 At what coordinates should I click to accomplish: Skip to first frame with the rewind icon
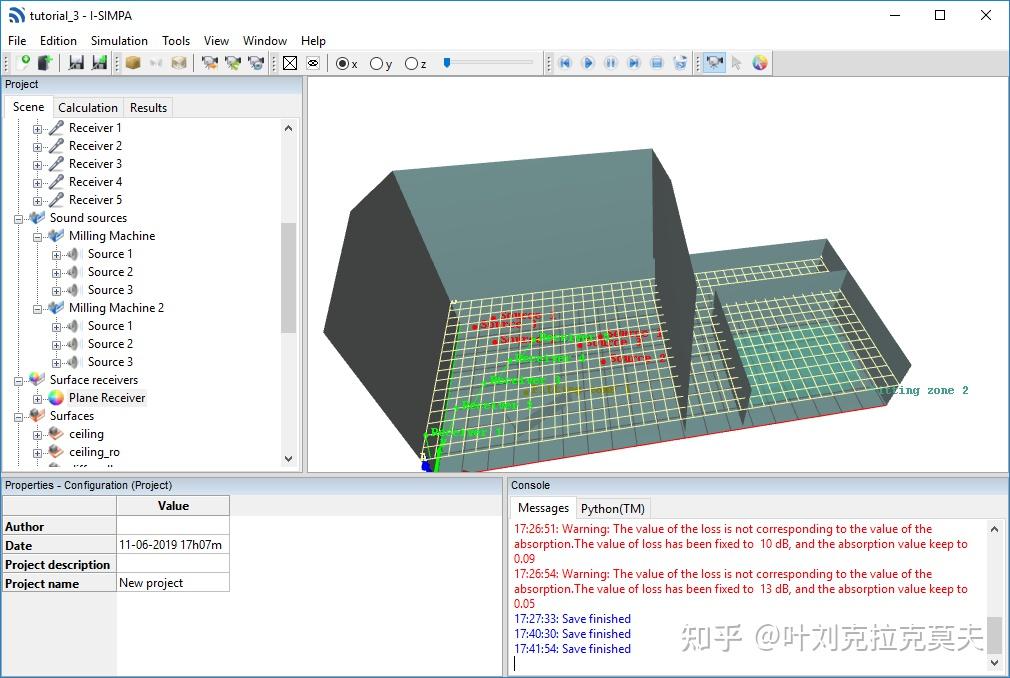point(564,62)
